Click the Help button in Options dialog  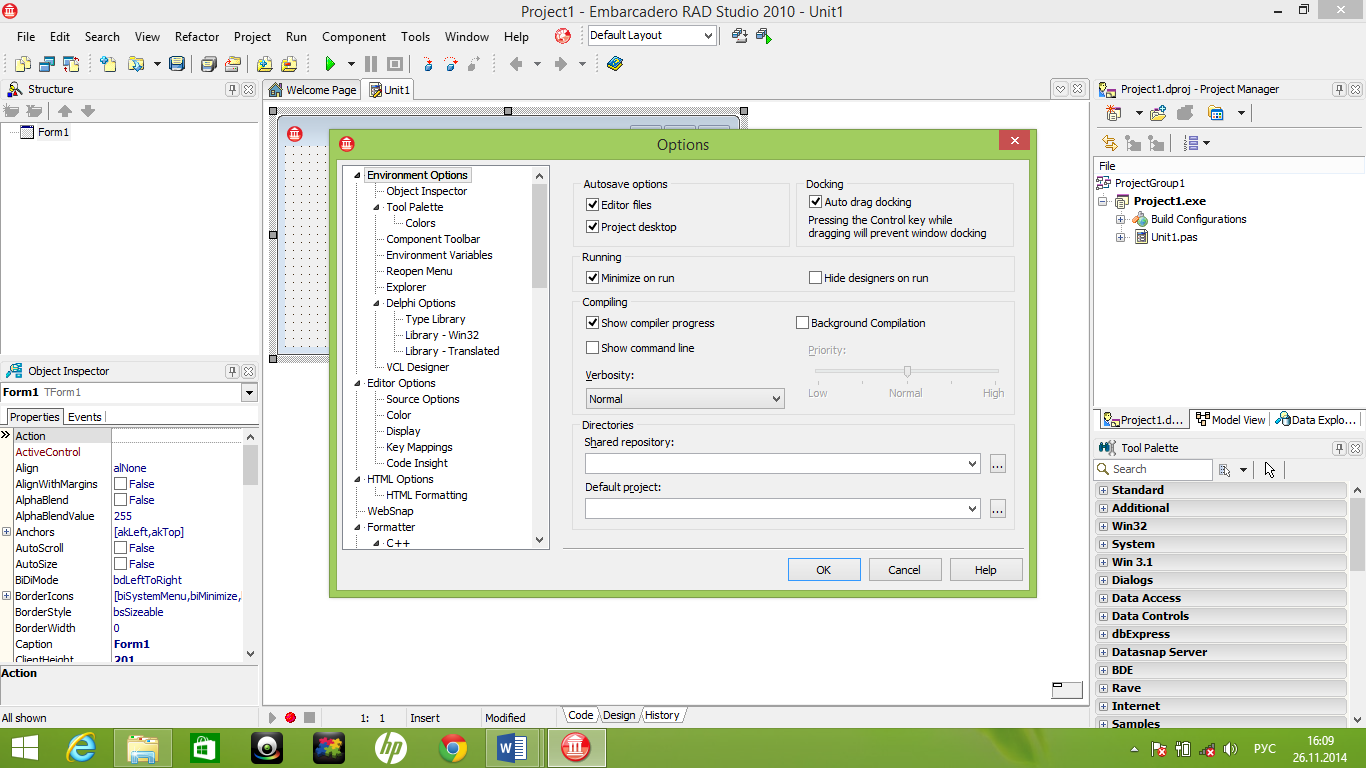[986, 570]
